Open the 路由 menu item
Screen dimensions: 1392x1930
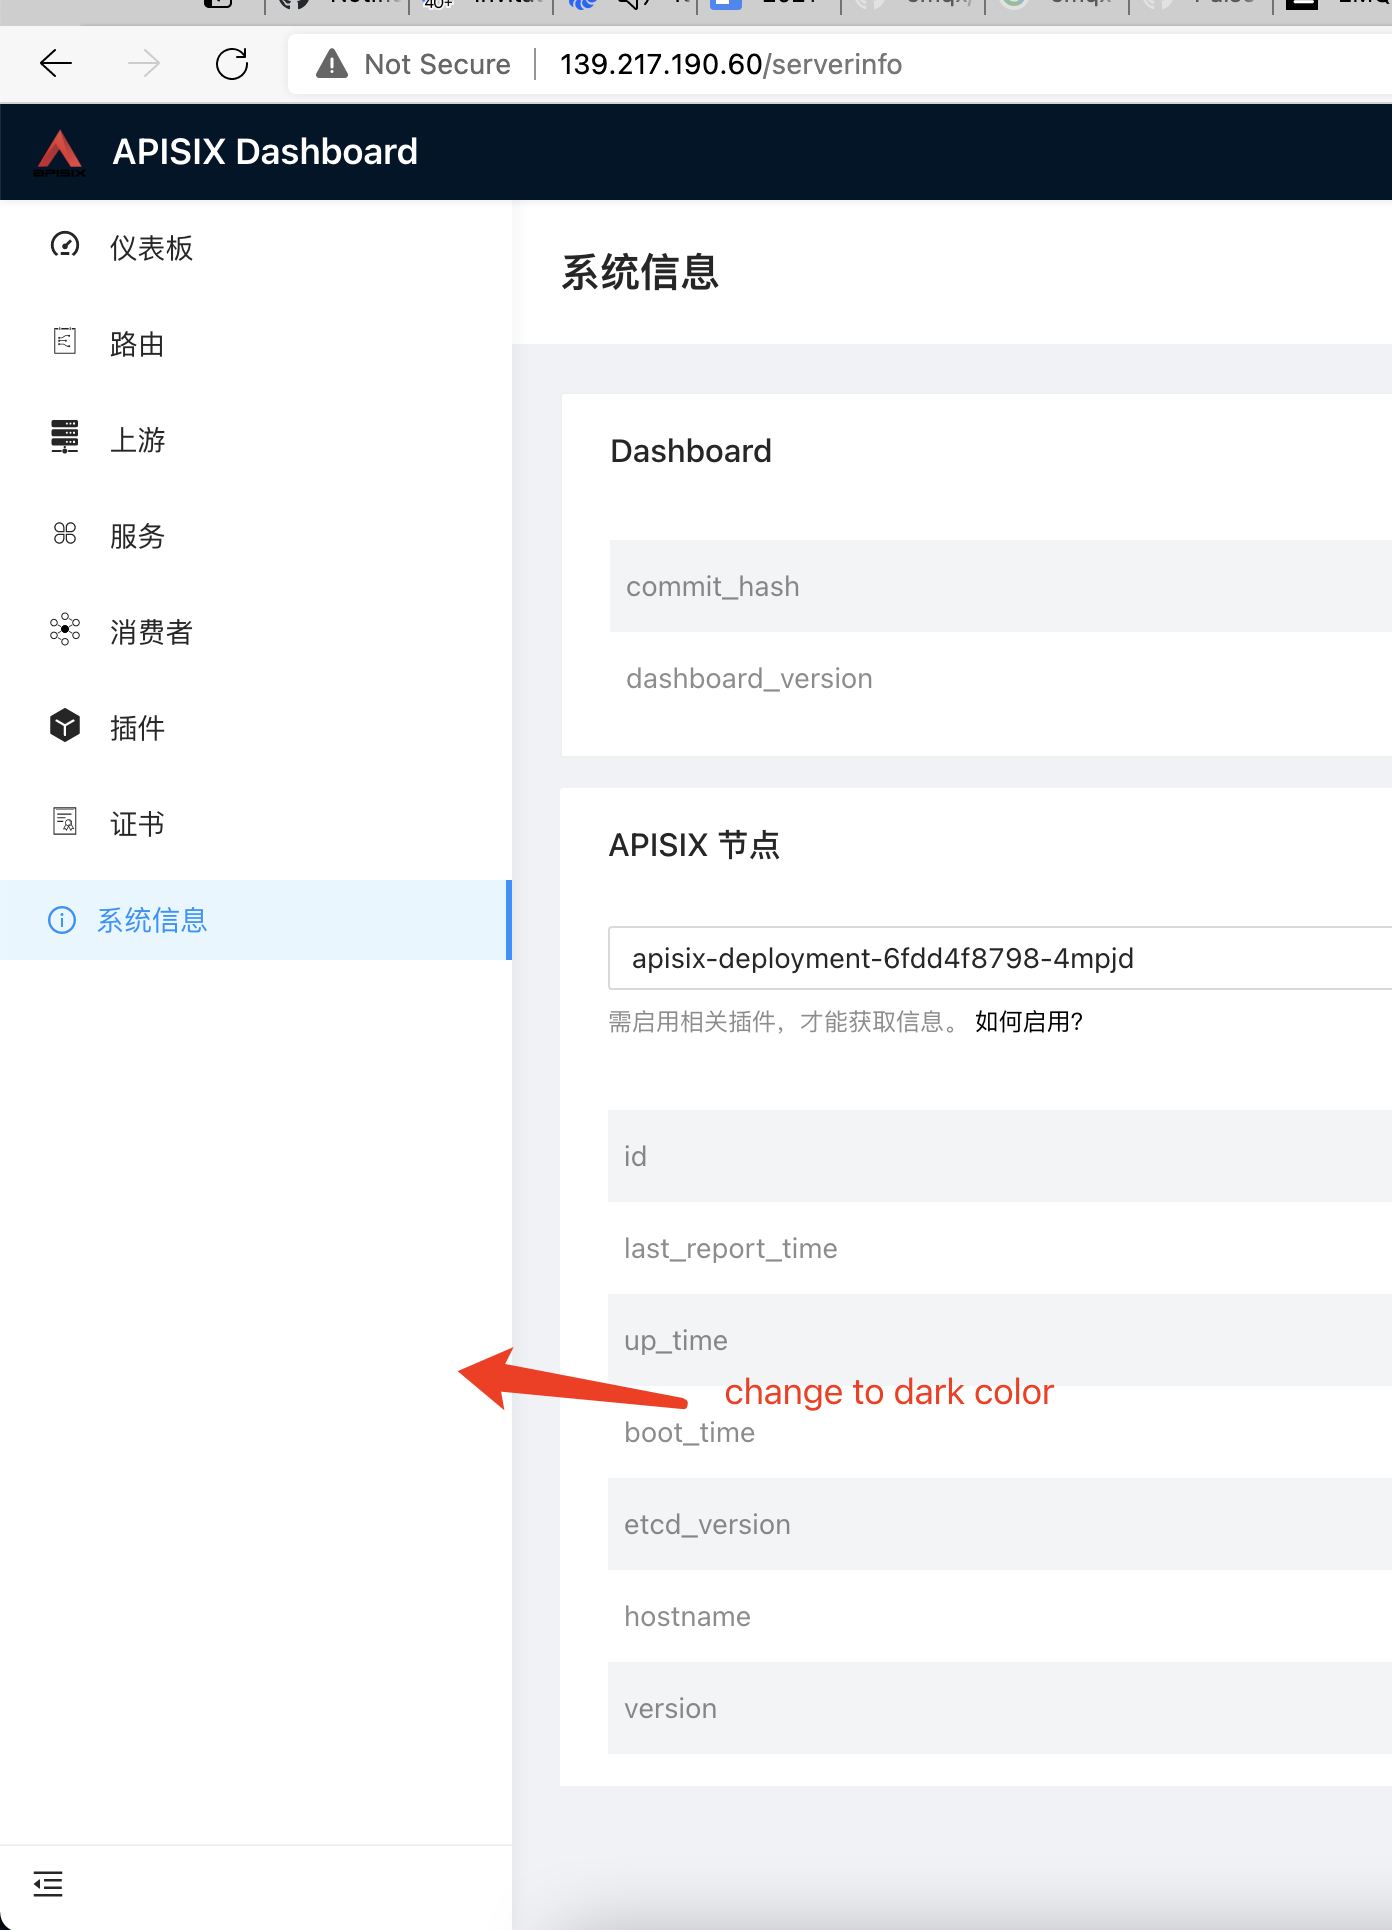(x=256, y=344)
